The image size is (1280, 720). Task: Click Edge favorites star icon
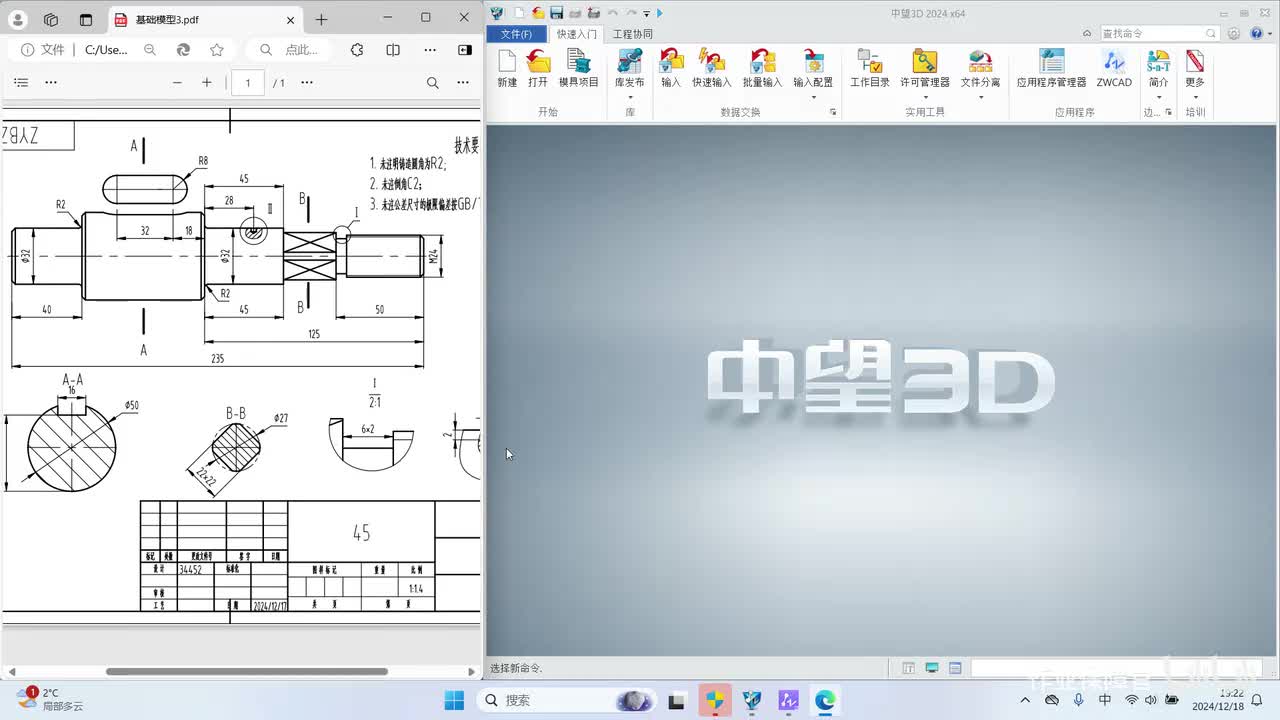coord(217,49)
